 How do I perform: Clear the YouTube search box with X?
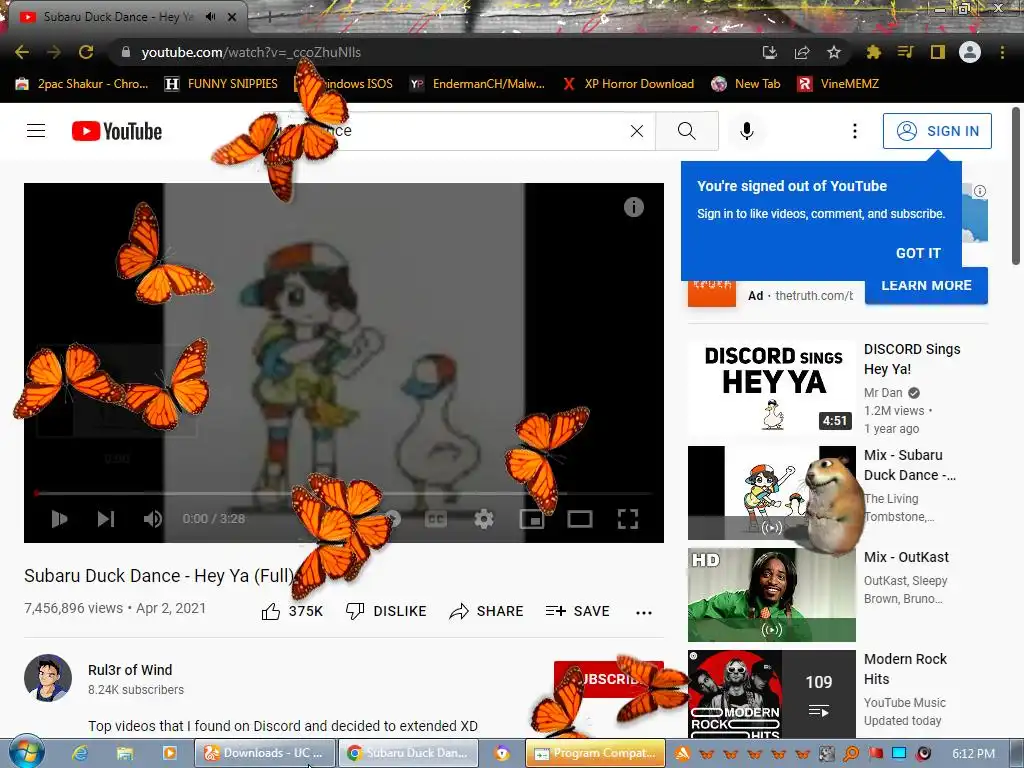637,131
